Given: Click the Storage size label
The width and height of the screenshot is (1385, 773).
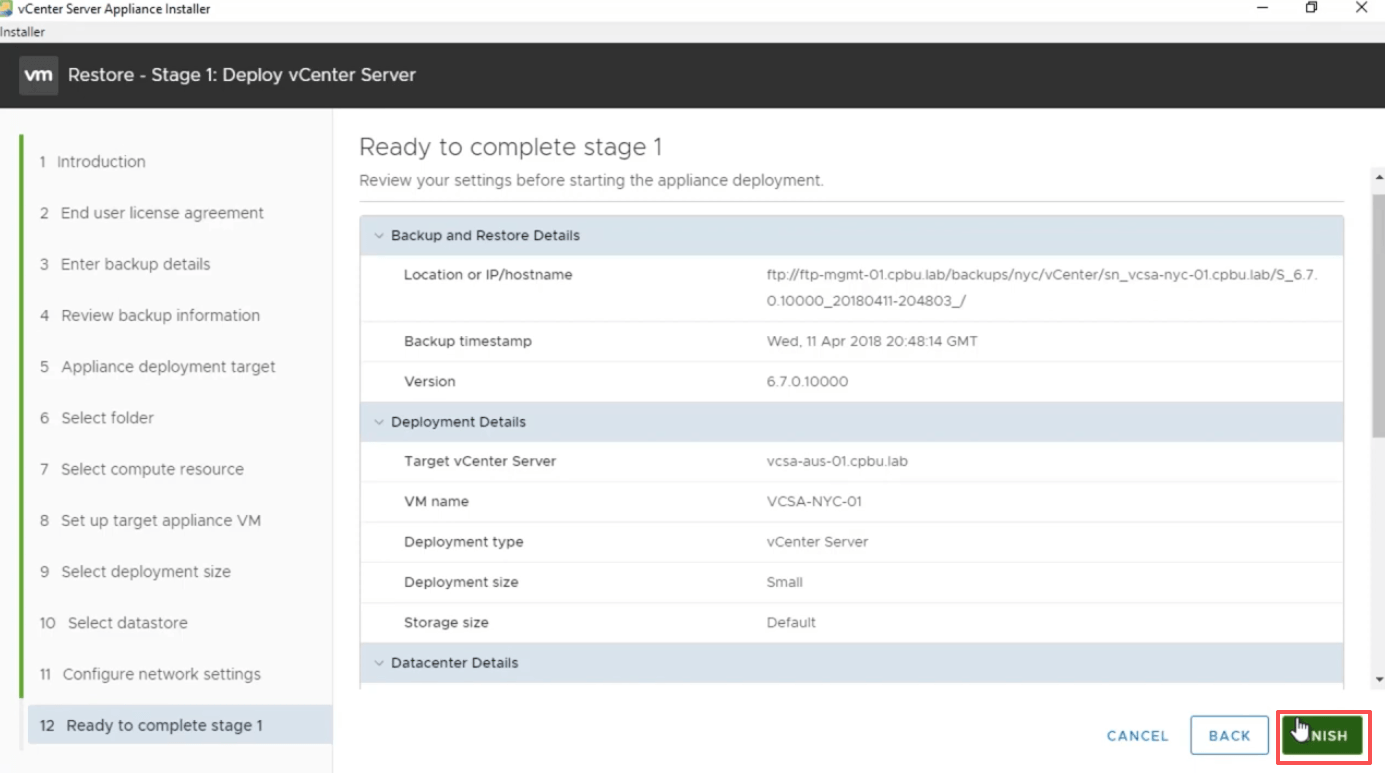Looking at the screenshot, I should pos(446,622).
